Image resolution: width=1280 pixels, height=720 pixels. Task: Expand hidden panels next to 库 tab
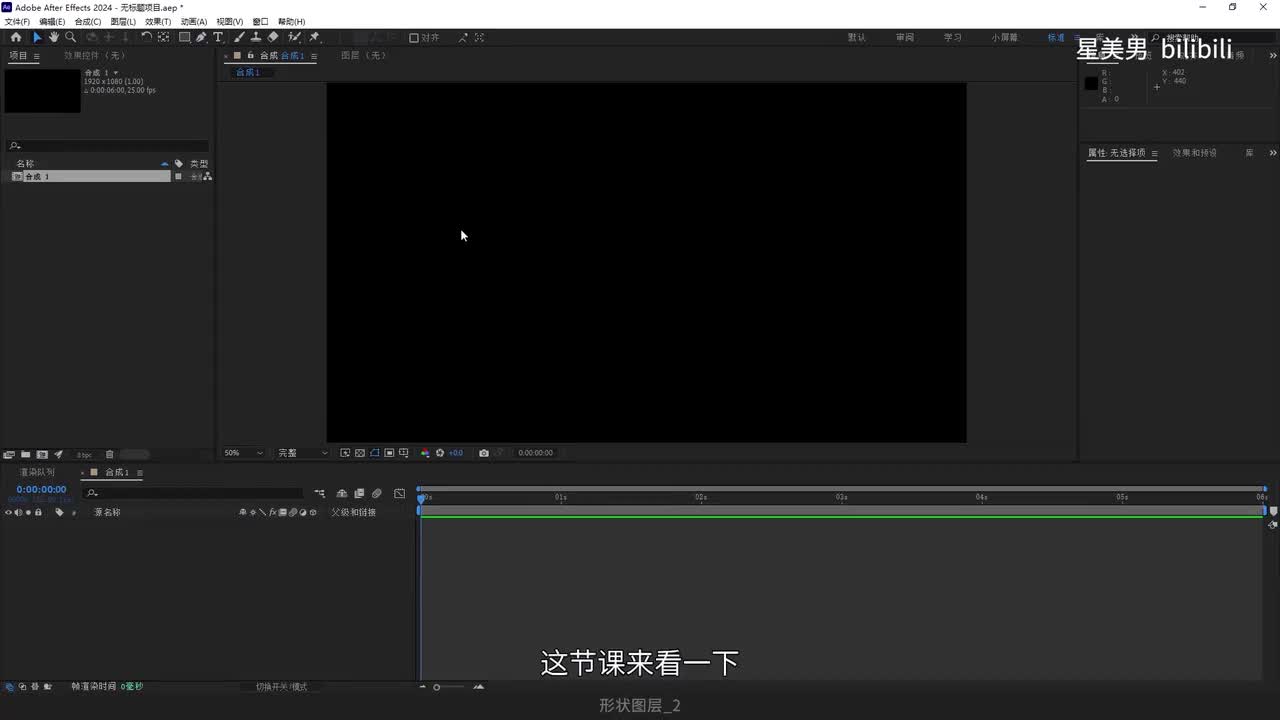point(1272,153)
